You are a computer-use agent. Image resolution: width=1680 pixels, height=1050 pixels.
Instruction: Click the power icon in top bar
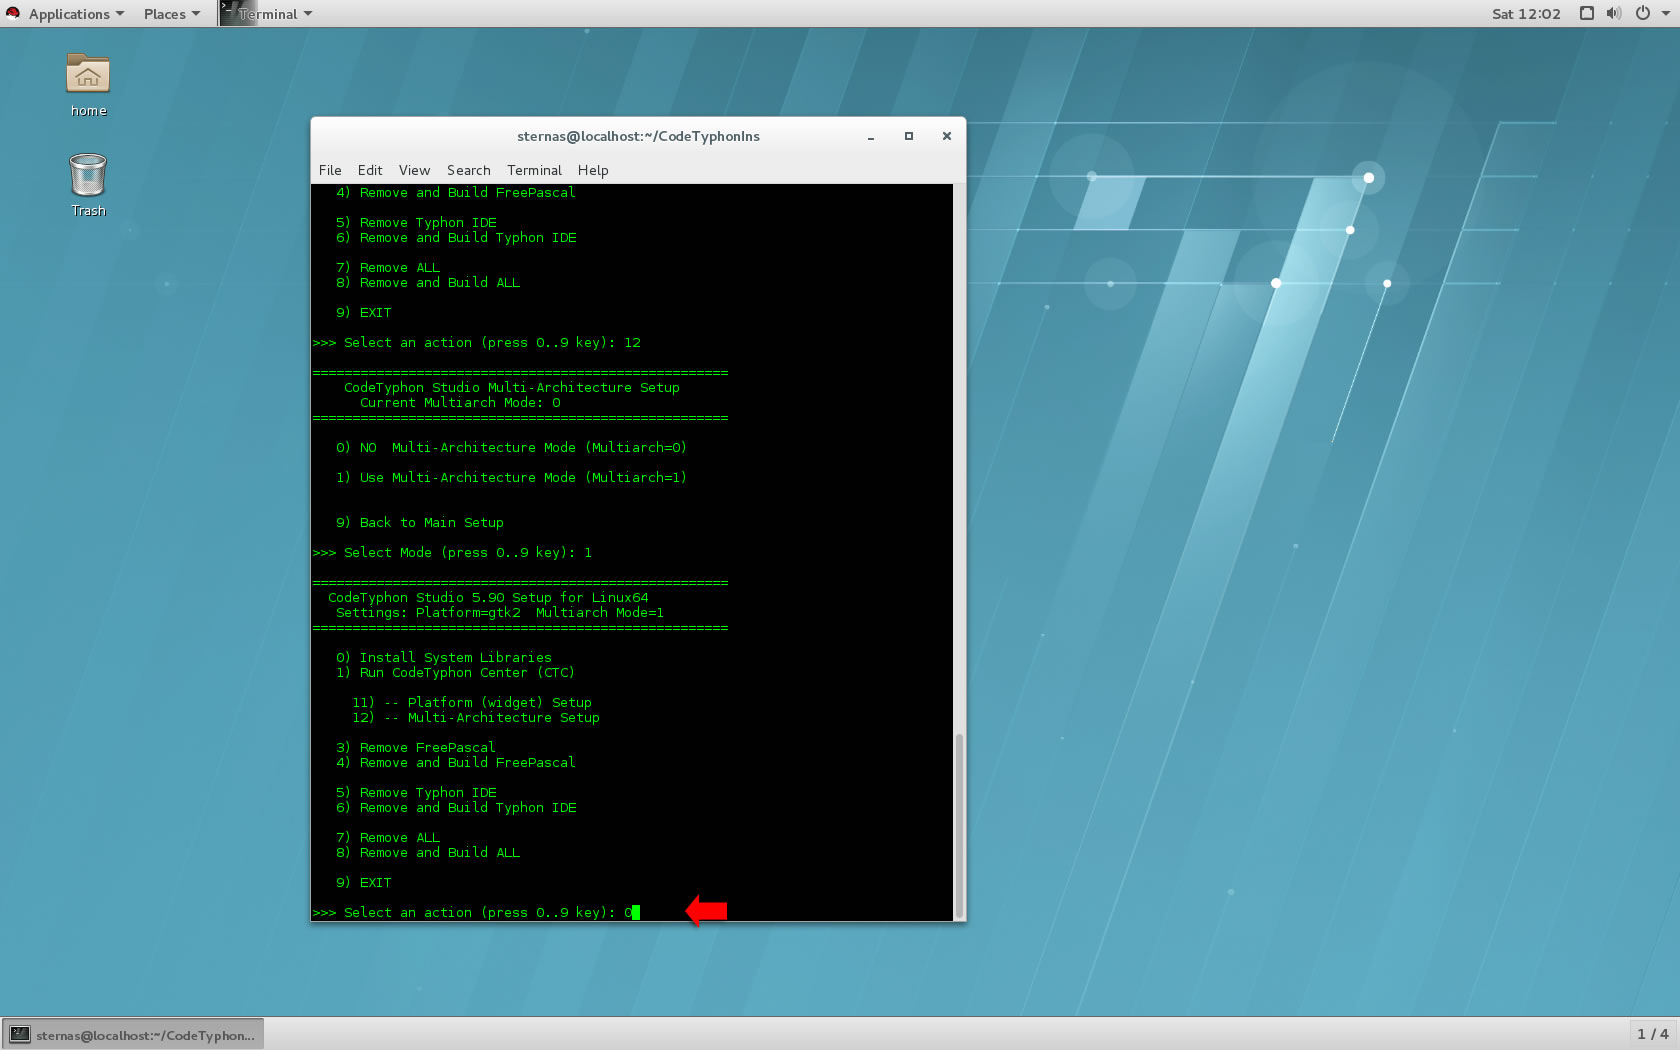click(x=1642, y=13)
